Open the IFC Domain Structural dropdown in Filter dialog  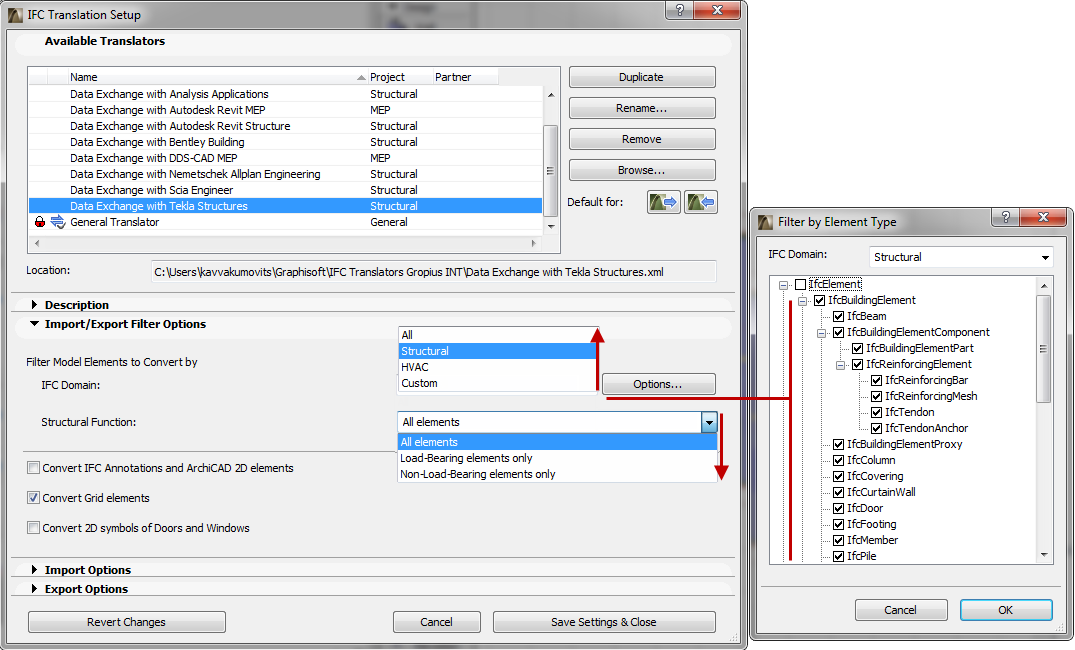pyautogui.click(x=961, y=257)
